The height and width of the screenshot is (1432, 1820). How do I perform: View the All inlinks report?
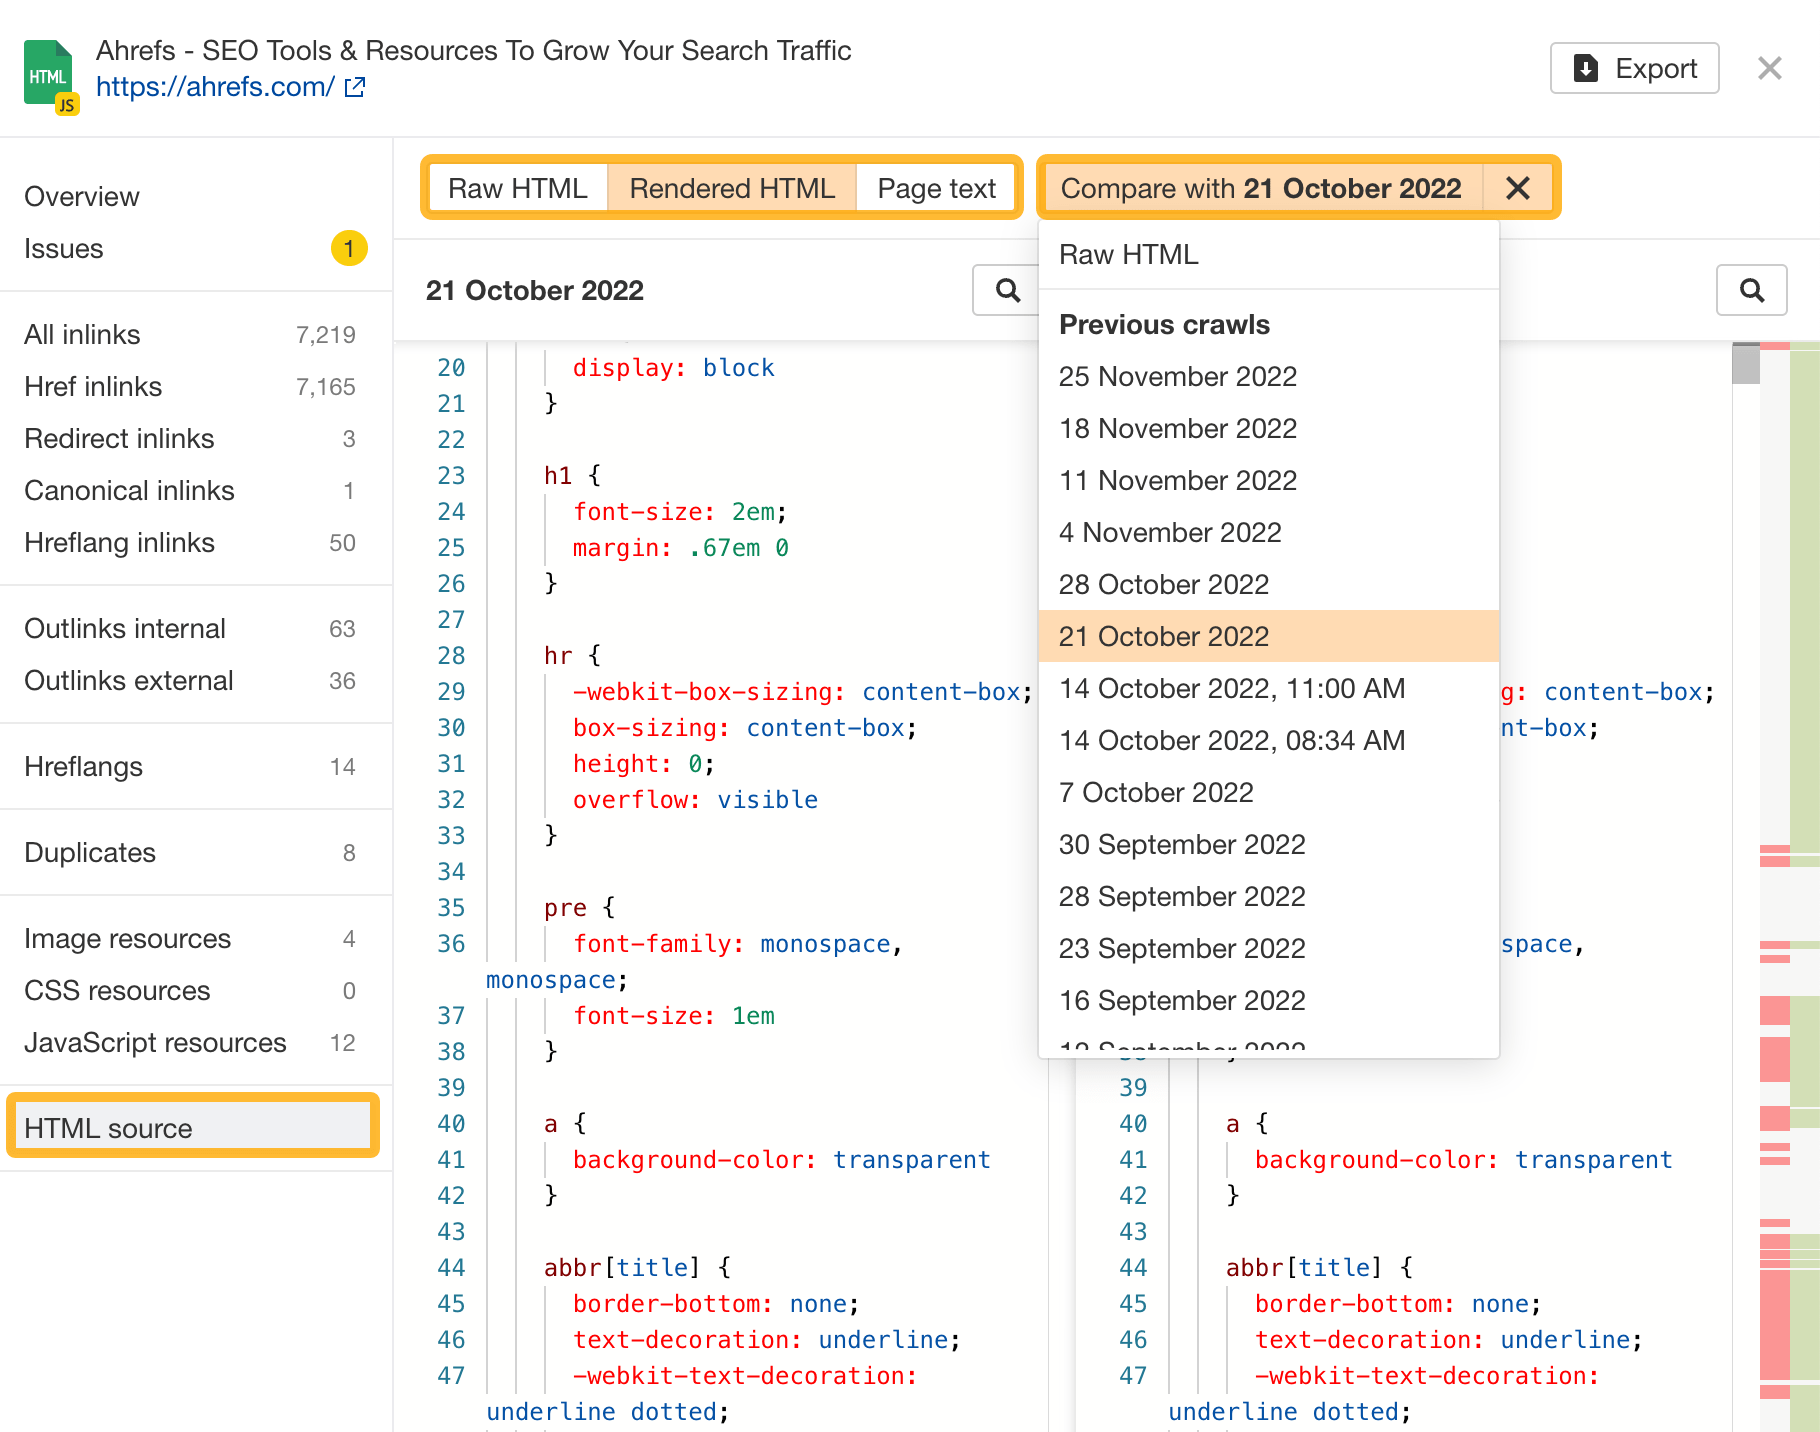click(81, 334)
